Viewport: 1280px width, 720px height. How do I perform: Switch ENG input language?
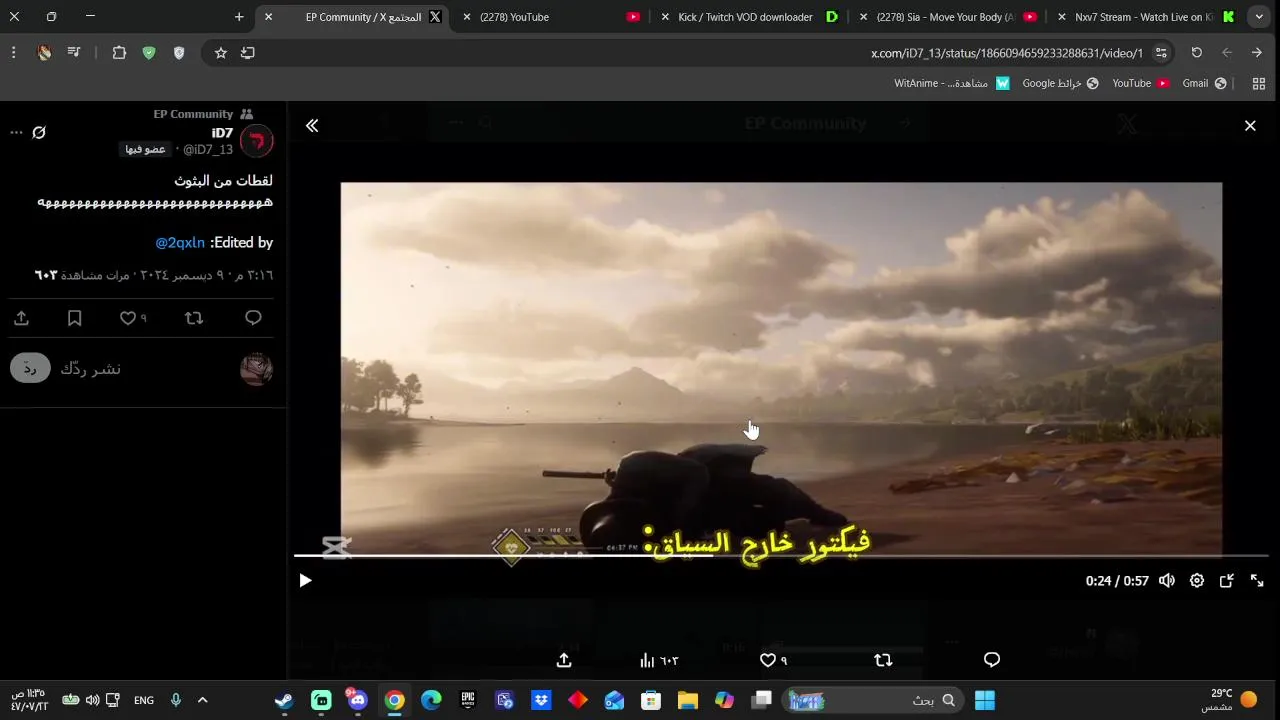pos(144,700)
